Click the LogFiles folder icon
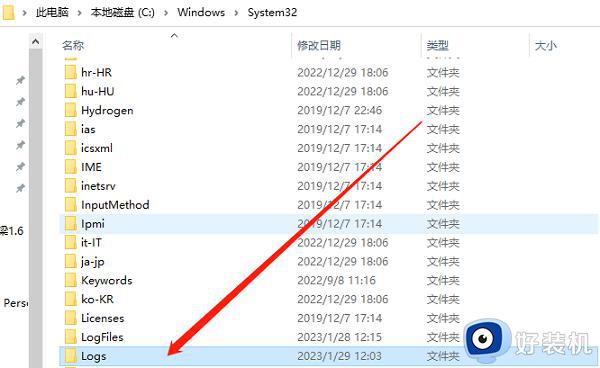Image resolution: width=600 pixels, height=368 pixels. point(70,337)
